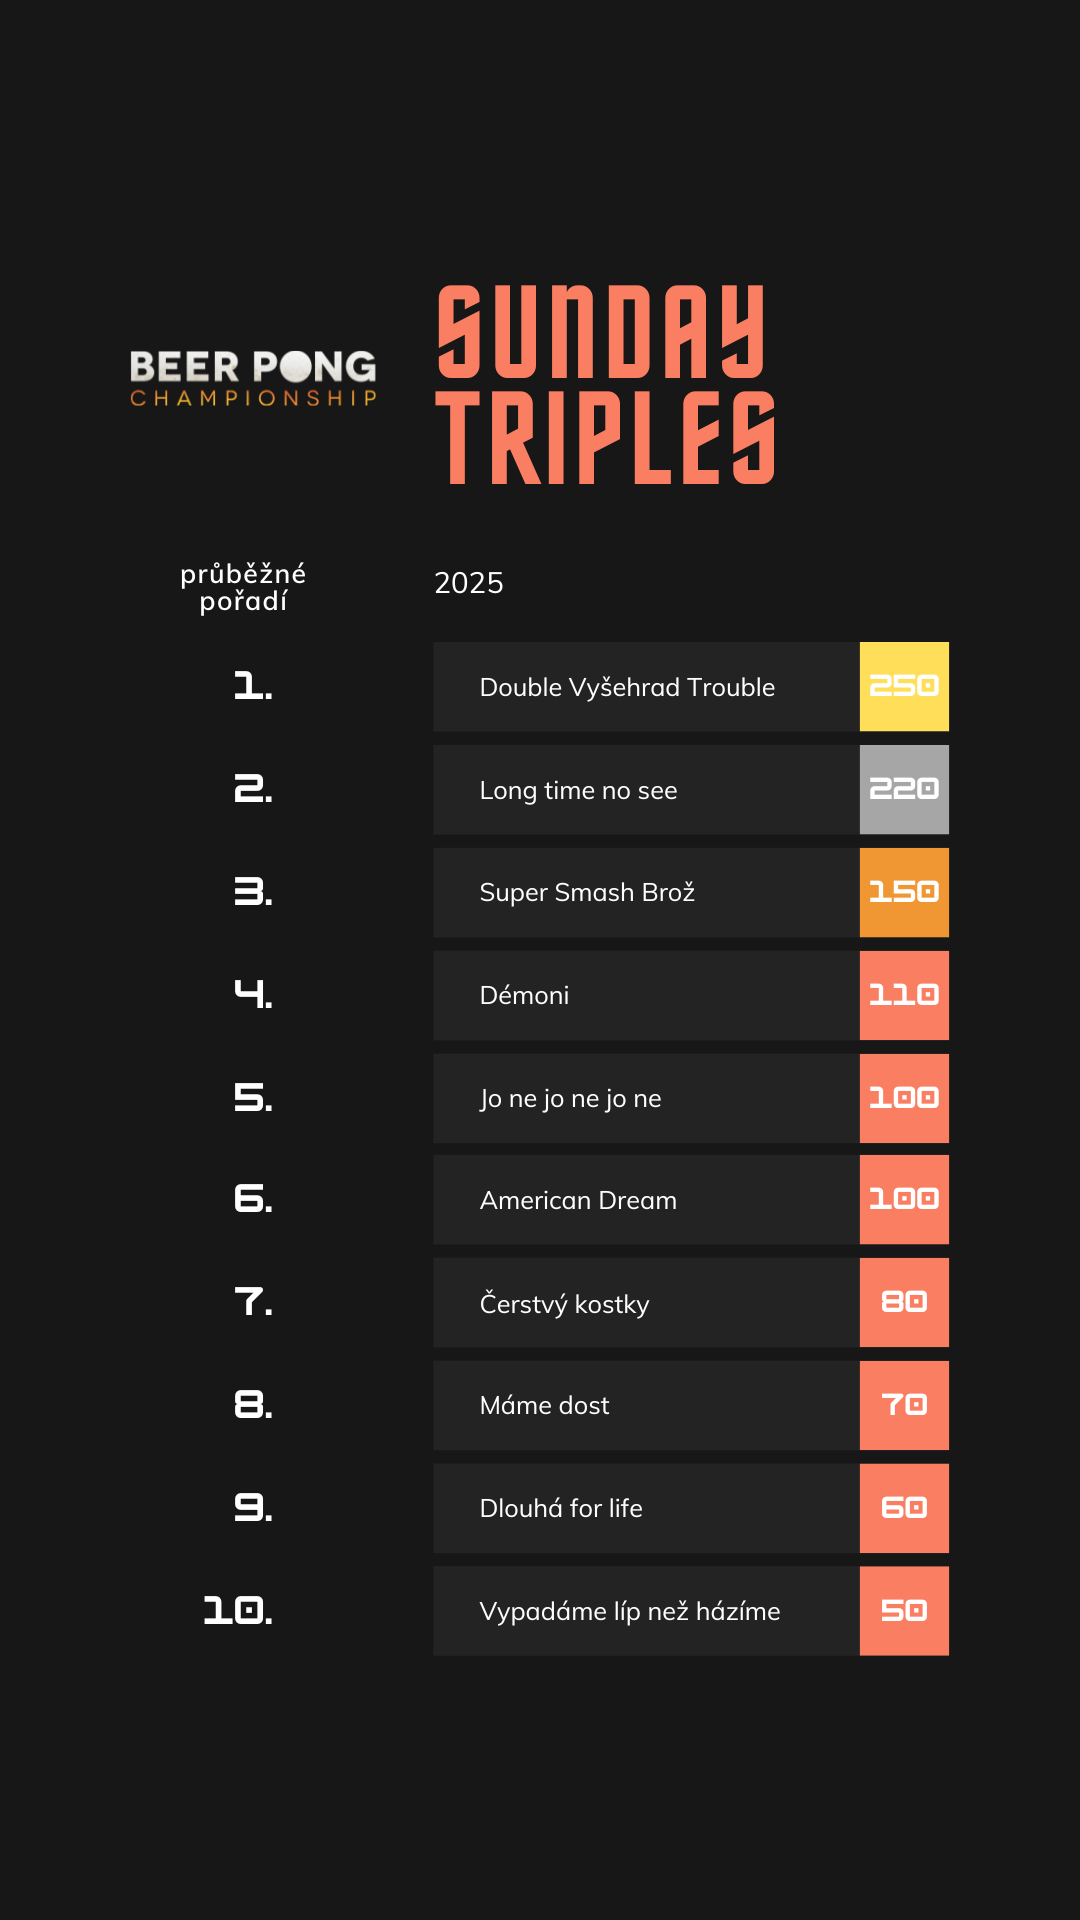This screenshot has width=1080, height=1920.
Task: Click the yellow 250 score box
Action: [x=904, y=687]
